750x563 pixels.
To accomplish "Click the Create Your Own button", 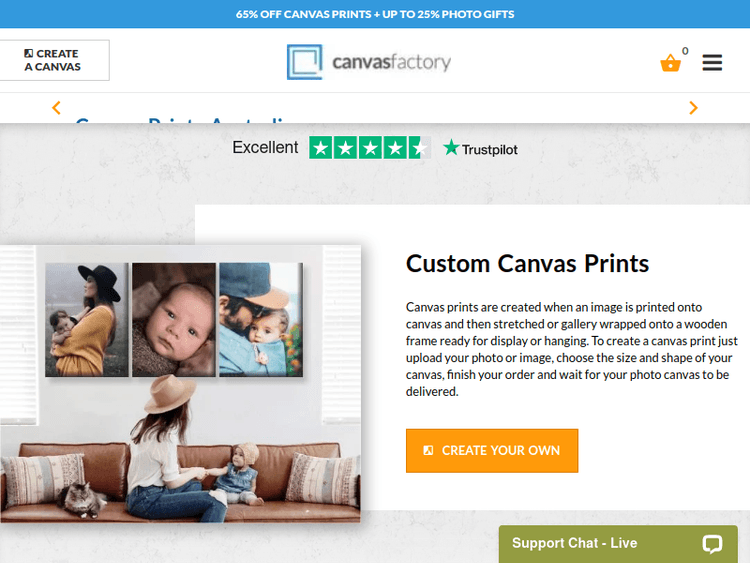I will (x=492, y=451).
